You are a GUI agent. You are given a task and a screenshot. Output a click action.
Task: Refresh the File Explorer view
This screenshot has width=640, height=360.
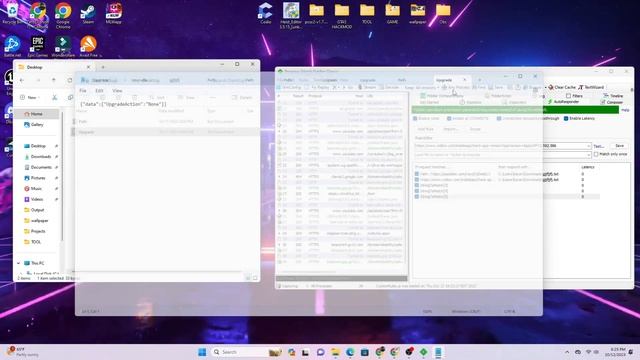point(69,80)
